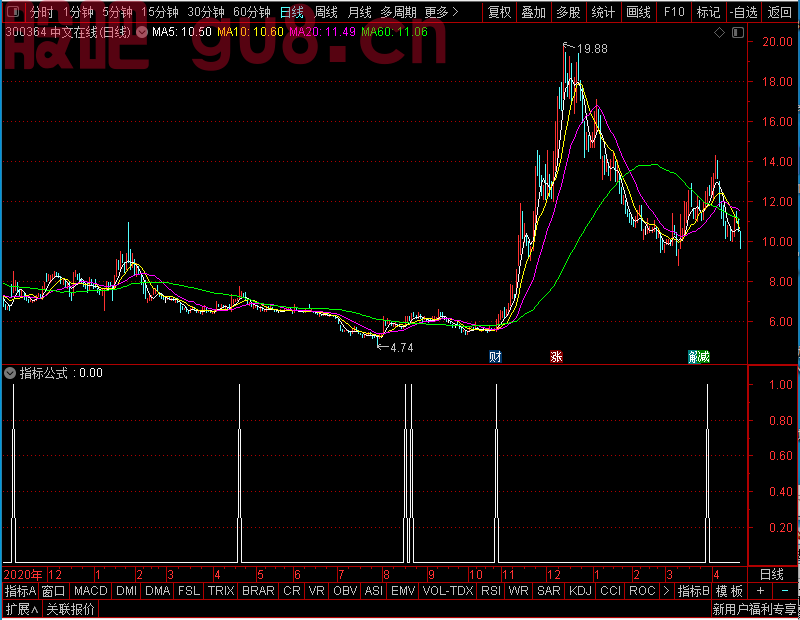The height and width of the screenshot is (620, 800).
Task: Select the WR indicator
Action: pos(518,591)
